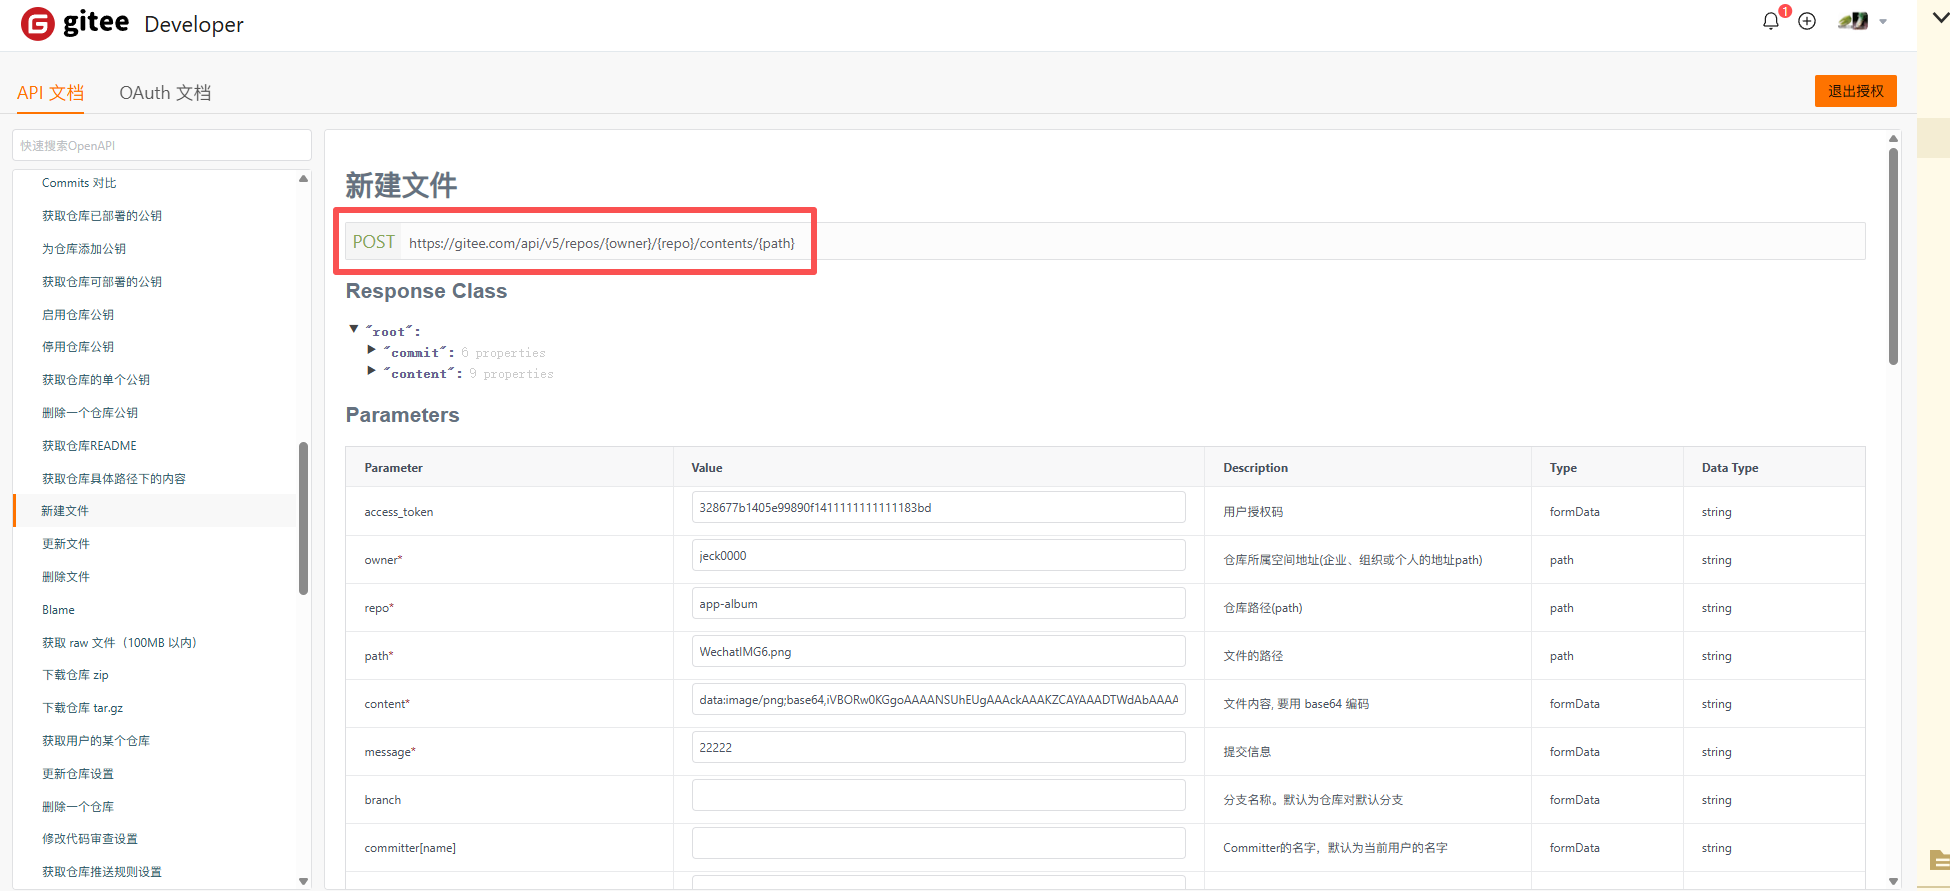Screen dimensions: 1950x891
Task: Click the Developer header text
Action: pyautogui.click(x=194, y=24)
